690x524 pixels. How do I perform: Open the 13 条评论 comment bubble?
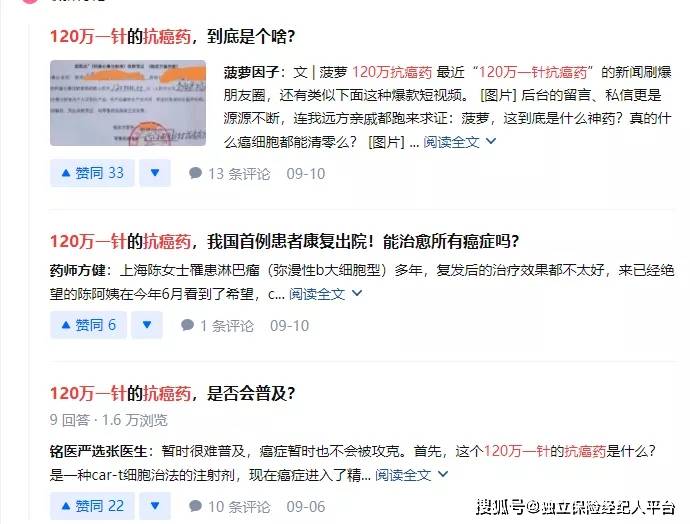229,174
